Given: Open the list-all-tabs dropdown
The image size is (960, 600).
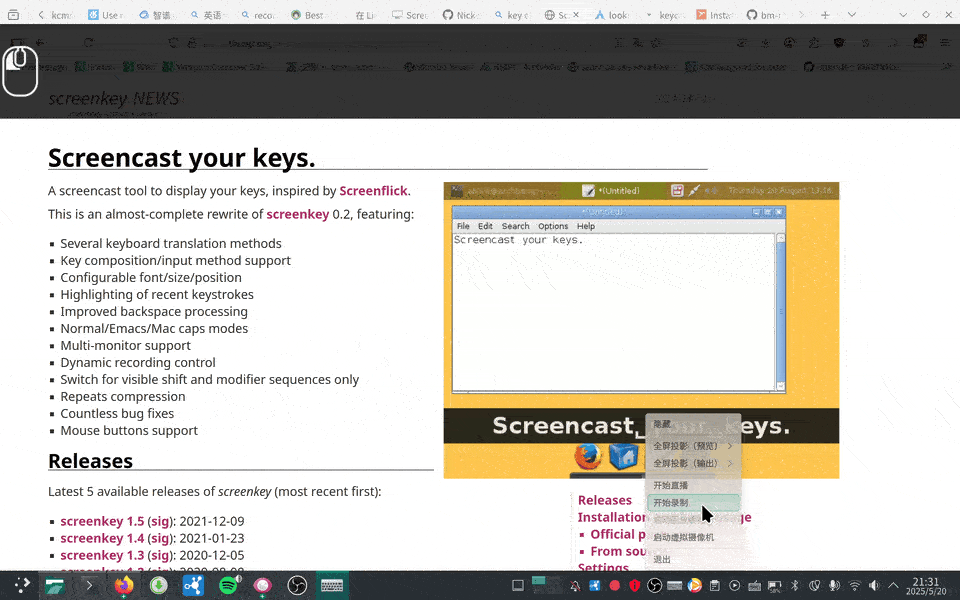Looking at the screenshot, I should click(852, 15).
